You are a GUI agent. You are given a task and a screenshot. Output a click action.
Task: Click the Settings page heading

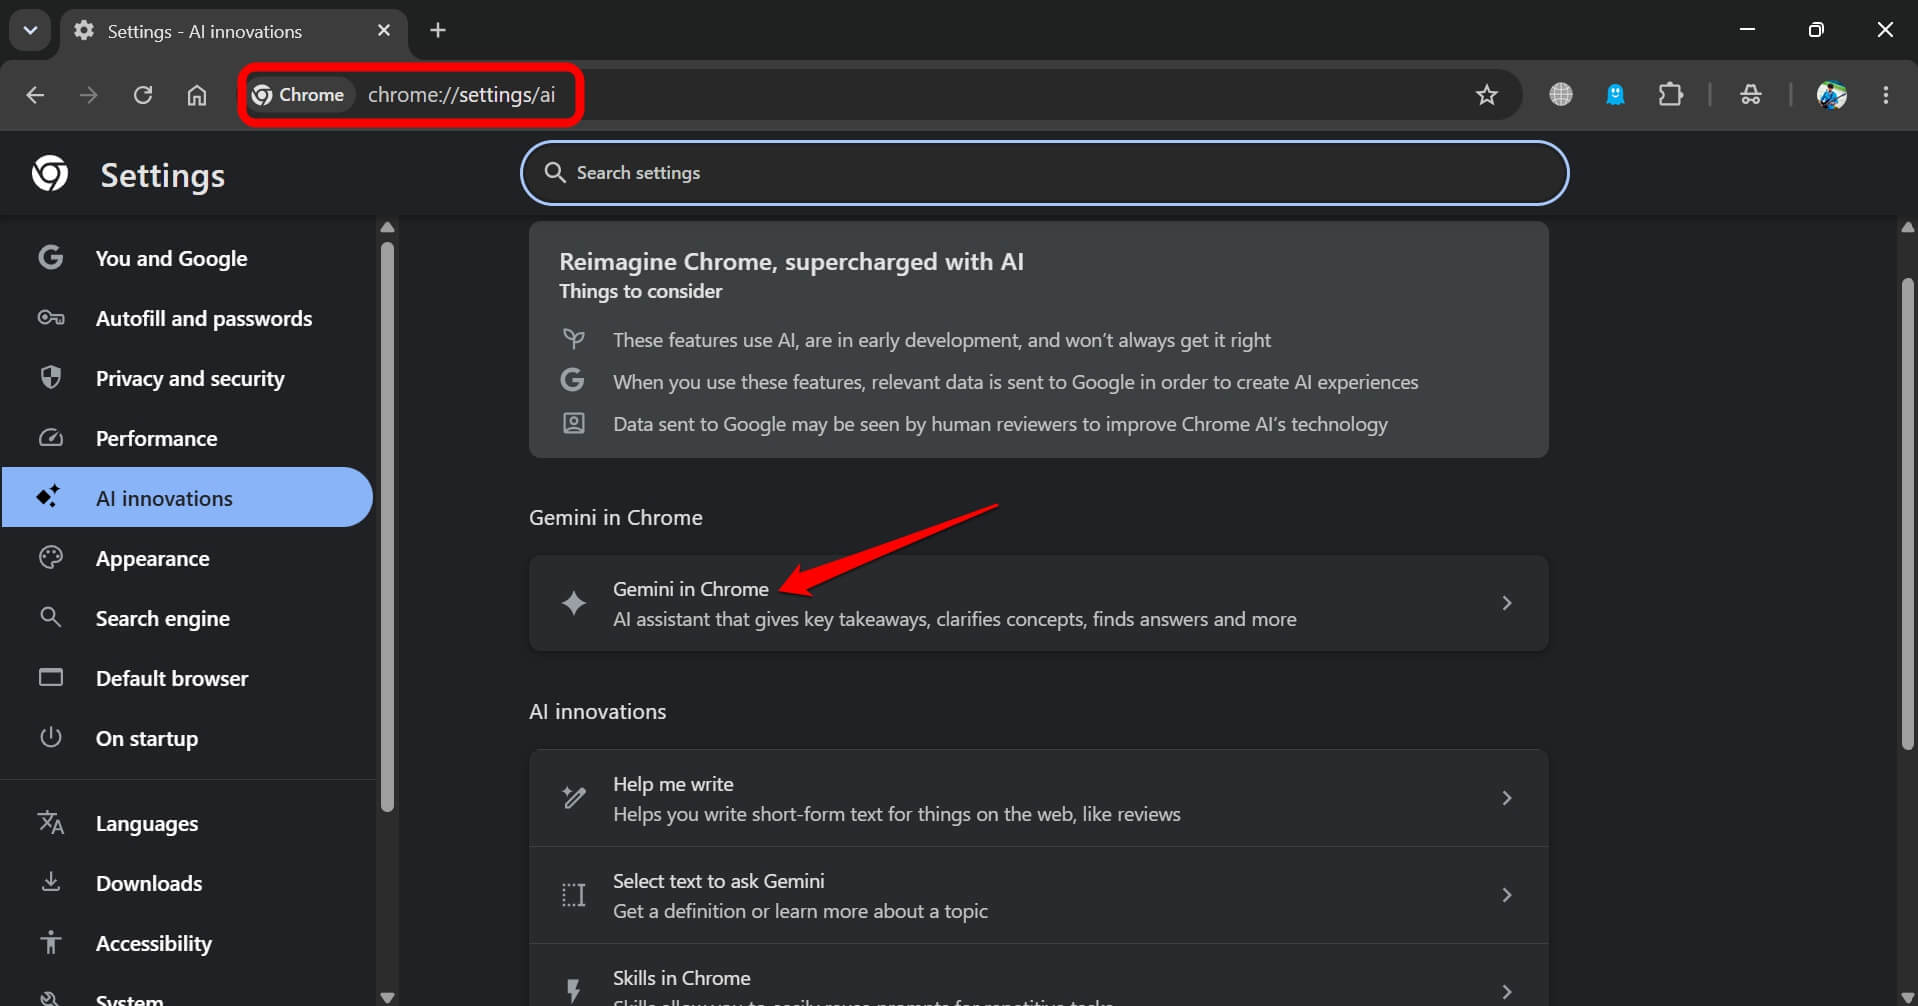pos(163,175)
